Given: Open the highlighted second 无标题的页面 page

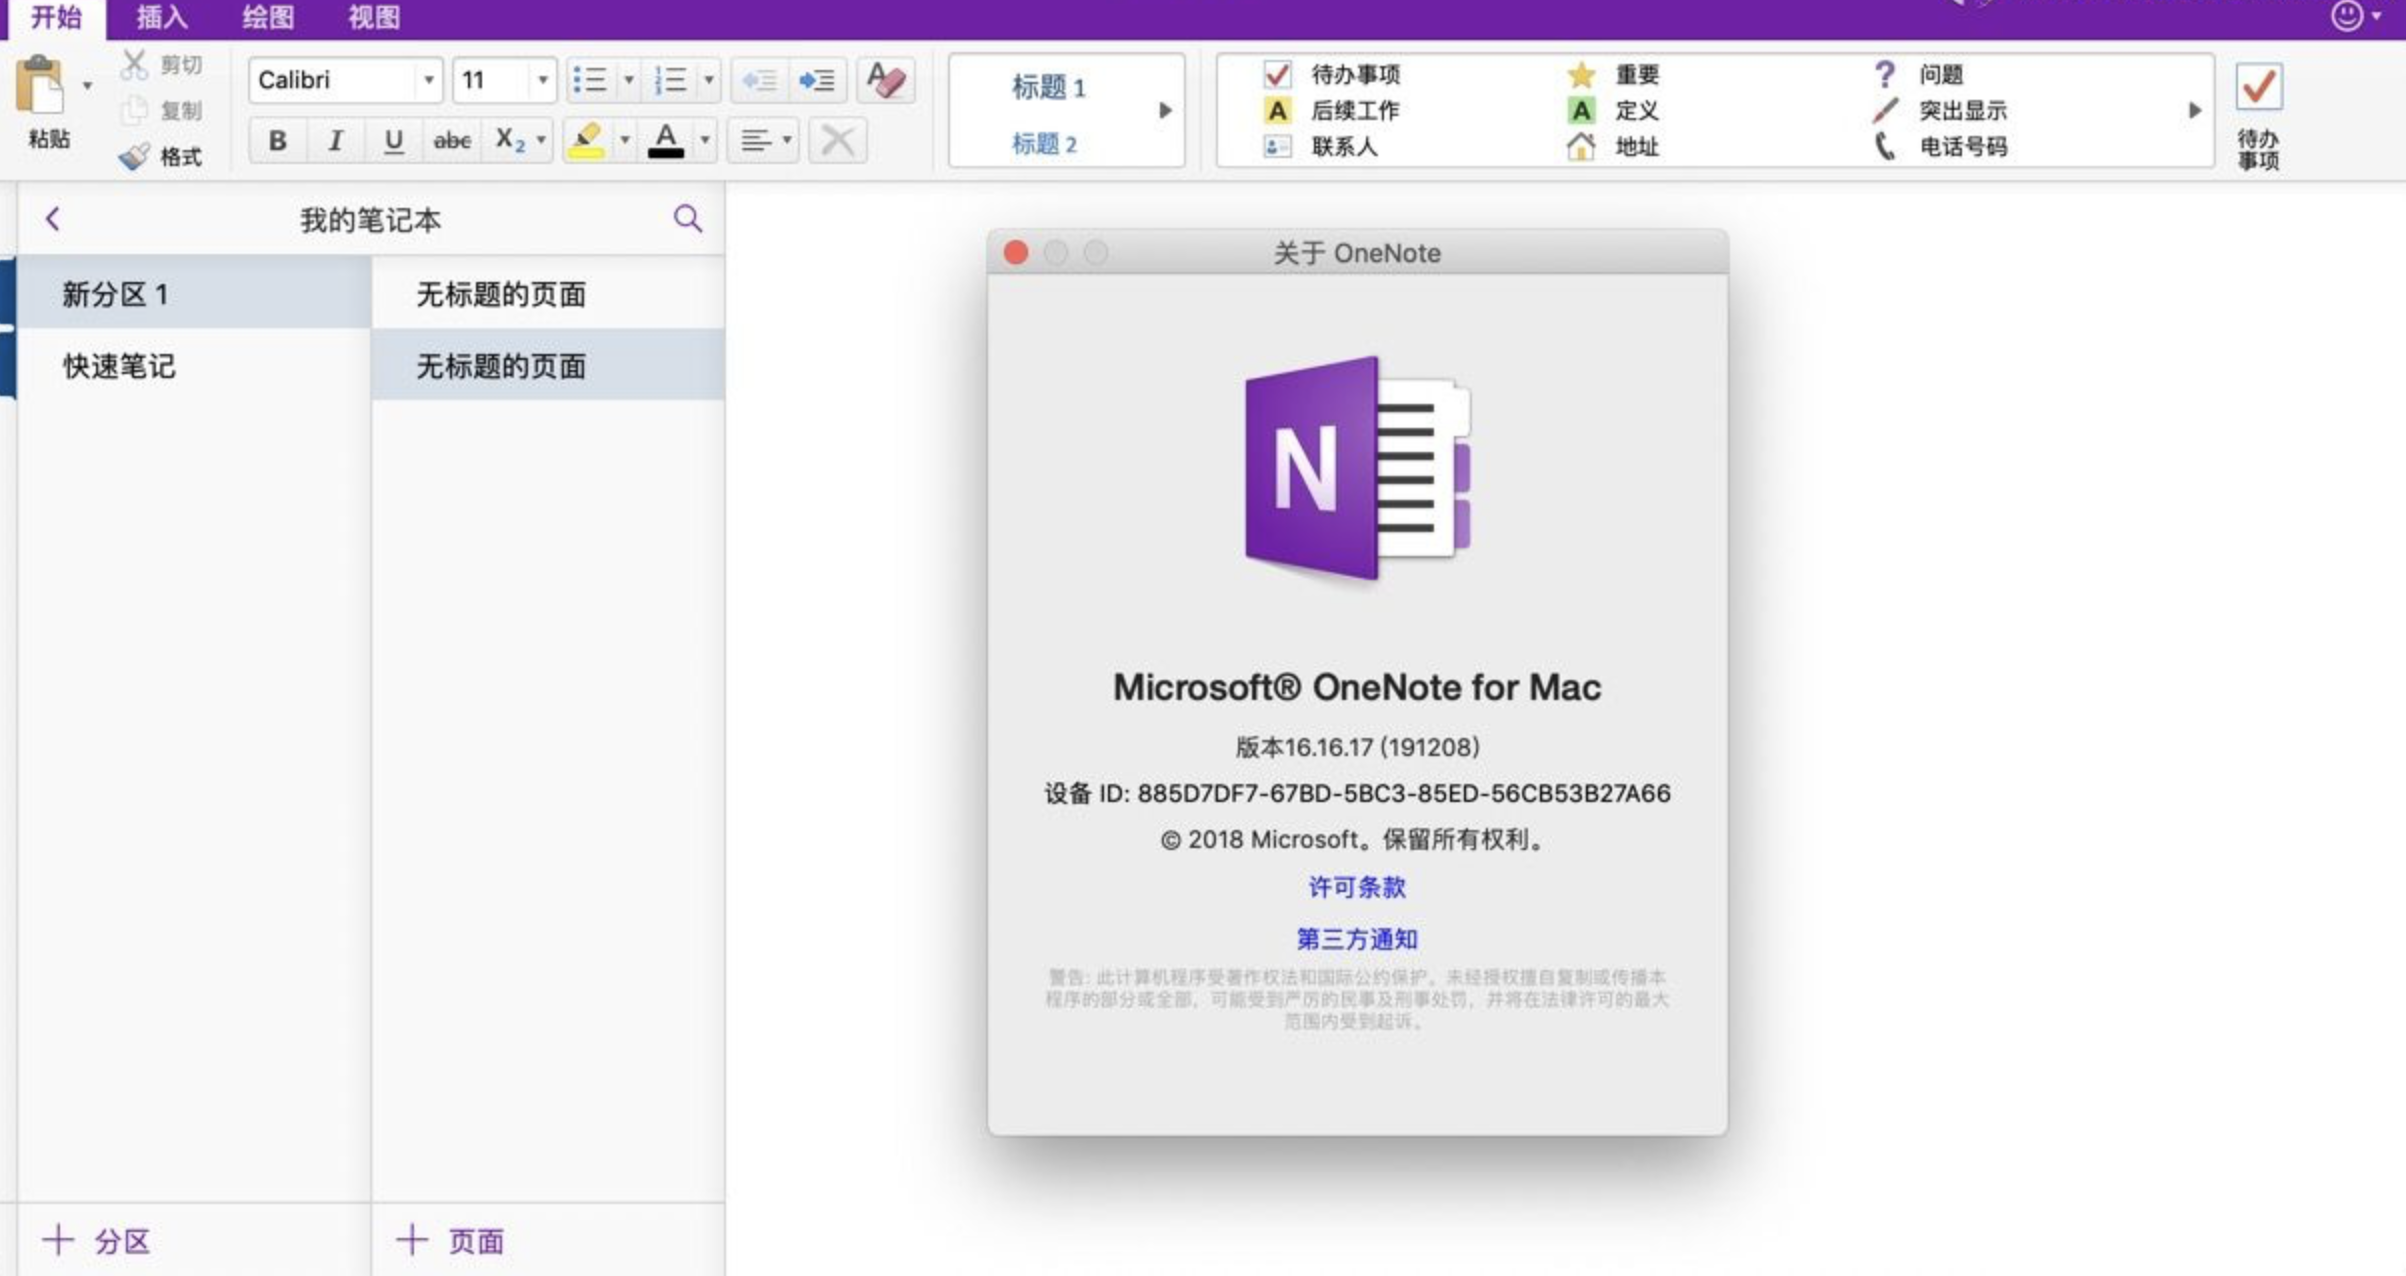Looking at the screenshot, I should tap(548, 365).
